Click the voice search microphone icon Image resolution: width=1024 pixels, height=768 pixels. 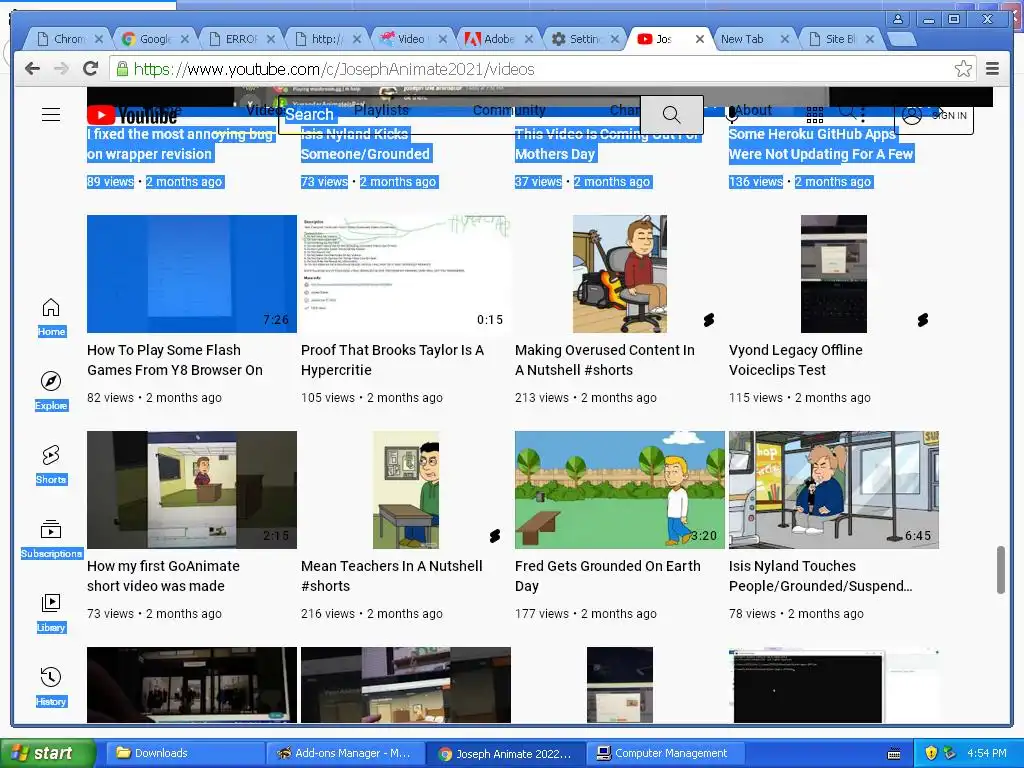731,115
